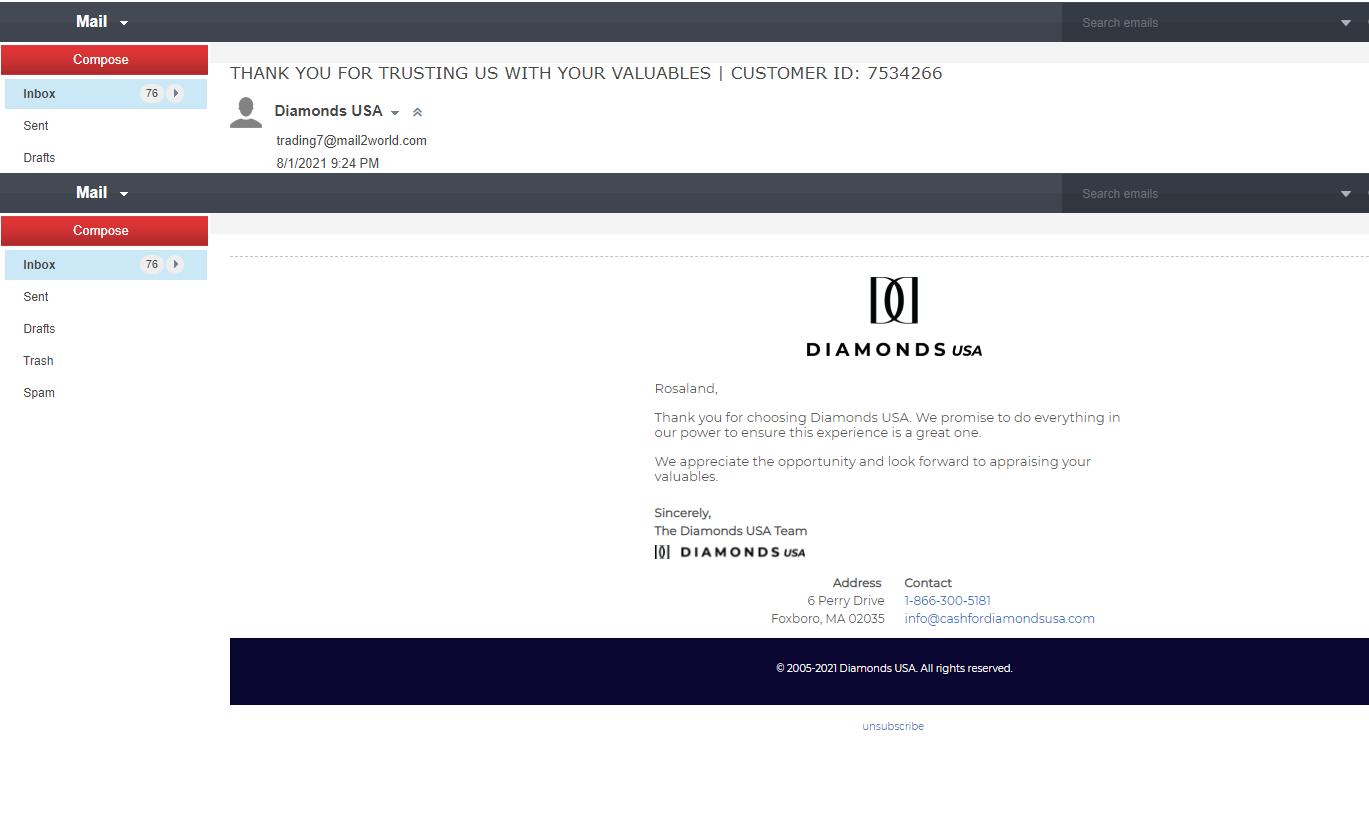Open the Mail dropdown in the topmost header bar

point(102,22)
